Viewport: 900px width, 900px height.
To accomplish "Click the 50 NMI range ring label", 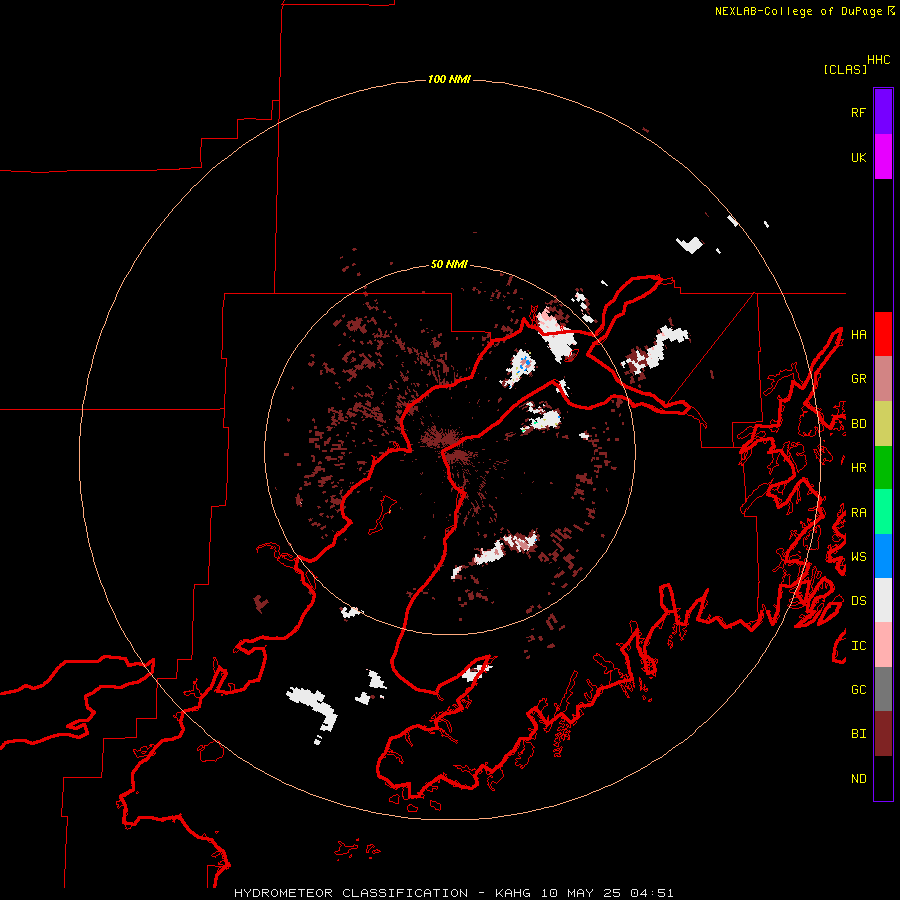I will 449,264.
